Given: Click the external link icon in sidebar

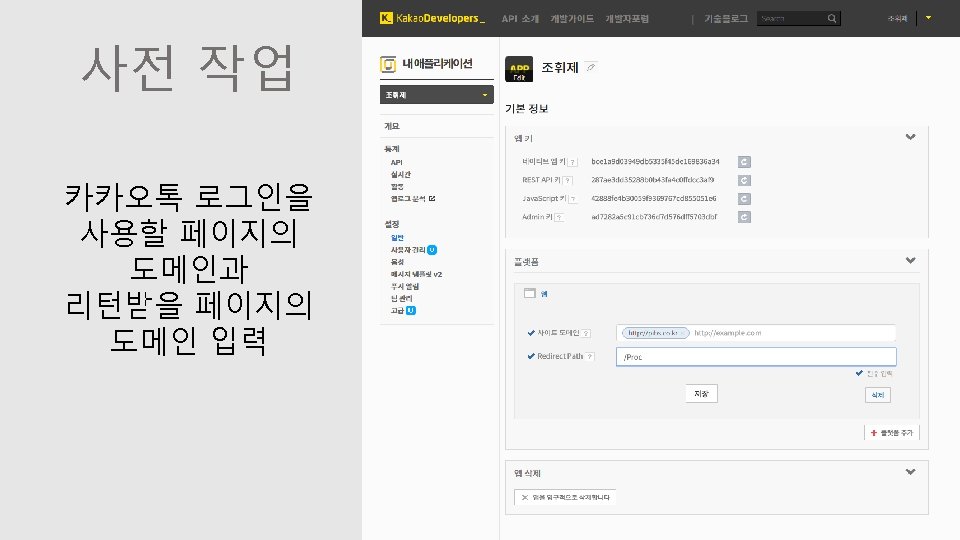Looking at the screenshot, I should point(432,198).
